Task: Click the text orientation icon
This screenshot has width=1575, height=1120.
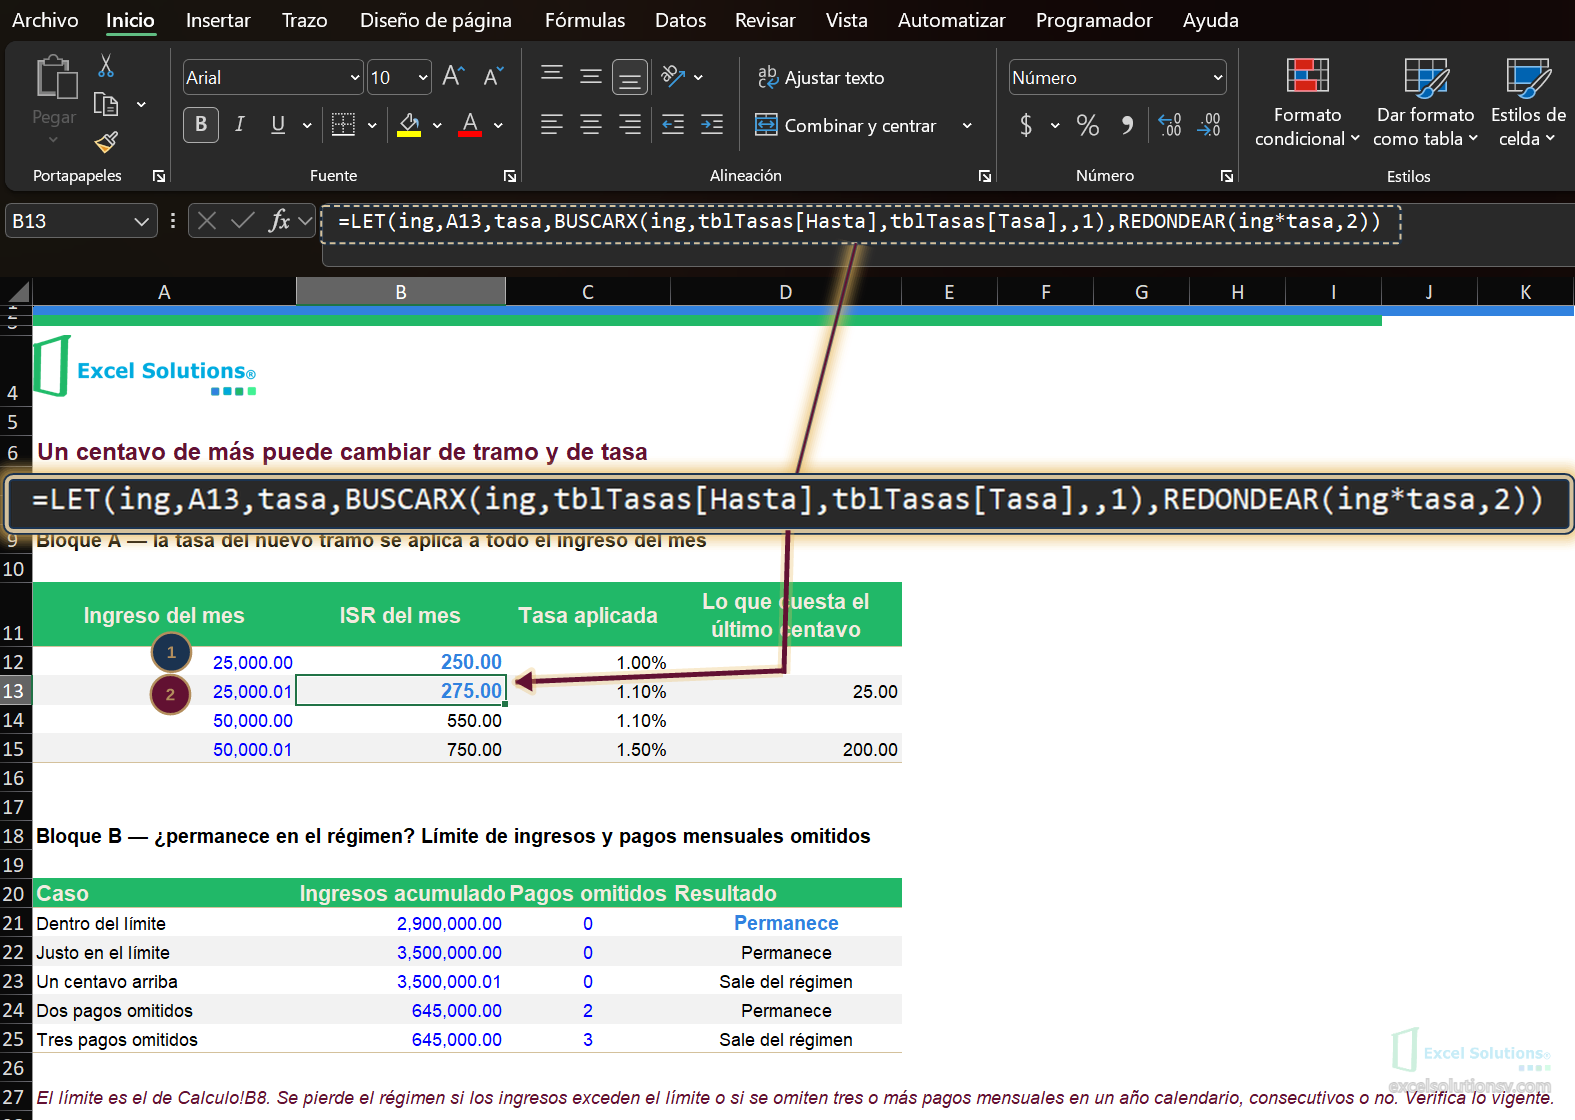Action: [673, 76]
